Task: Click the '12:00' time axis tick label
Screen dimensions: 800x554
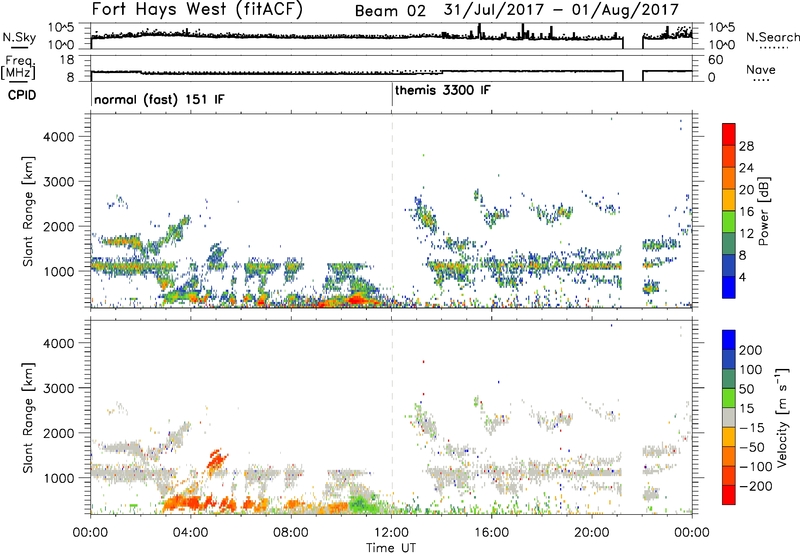Action: point(391,533)
